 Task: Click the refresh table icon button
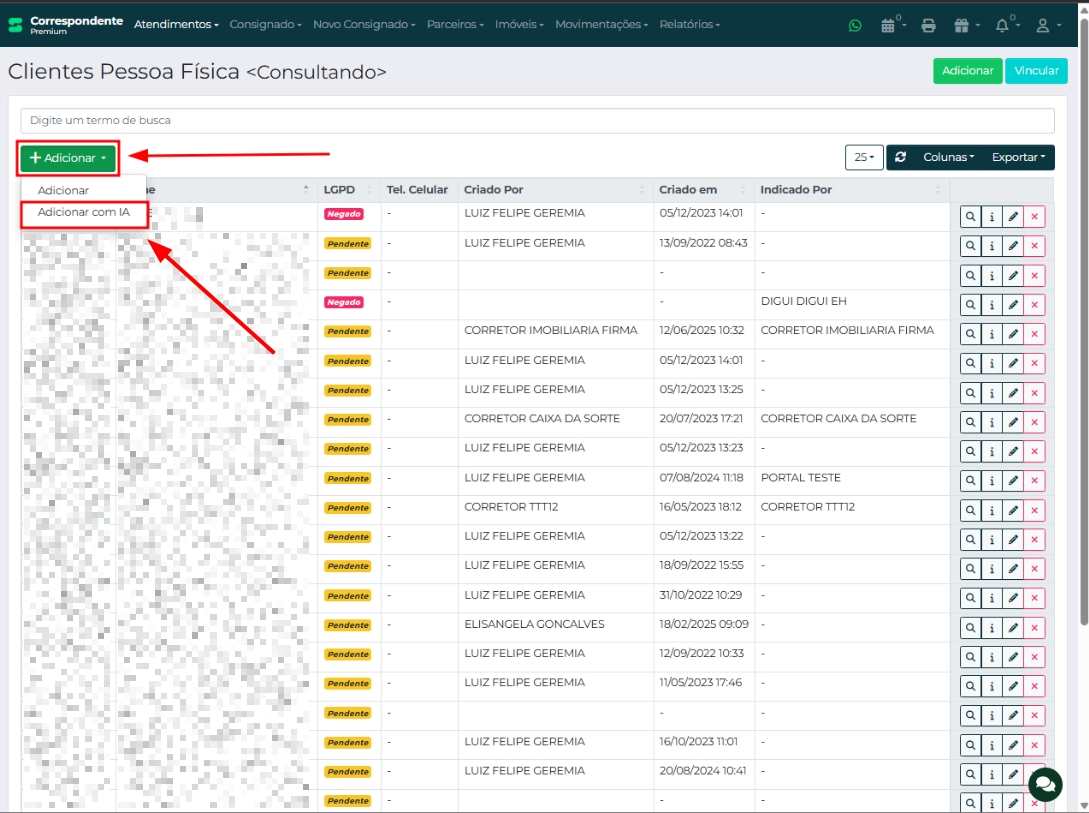900,157
